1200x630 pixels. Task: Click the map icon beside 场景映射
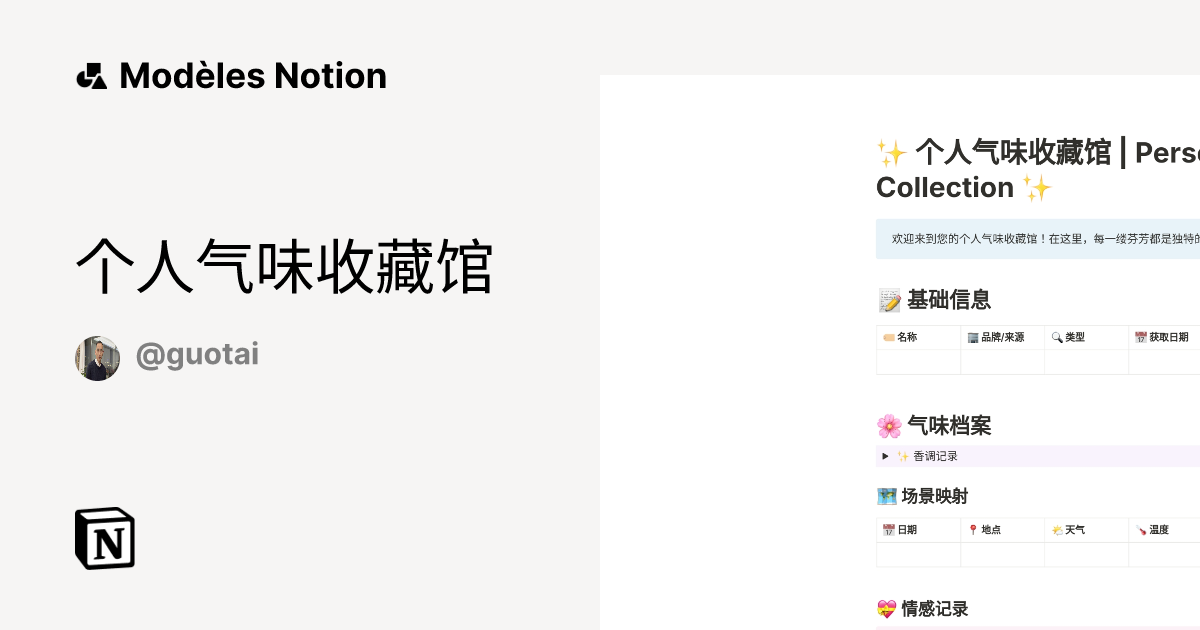coord(886,495)
